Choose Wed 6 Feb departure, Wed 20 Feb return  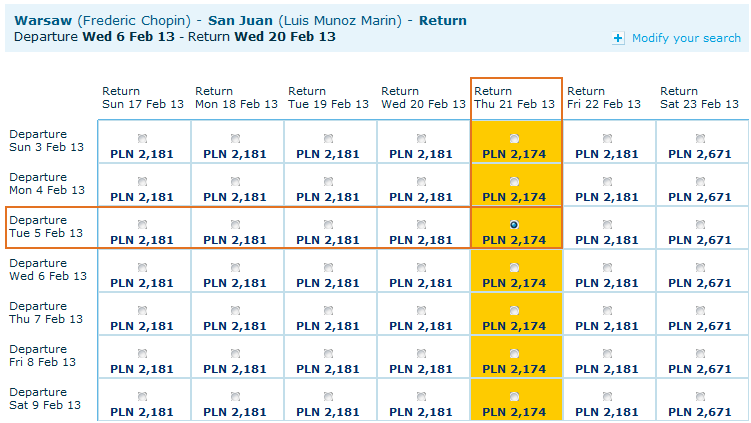click(x=421, y=268)
